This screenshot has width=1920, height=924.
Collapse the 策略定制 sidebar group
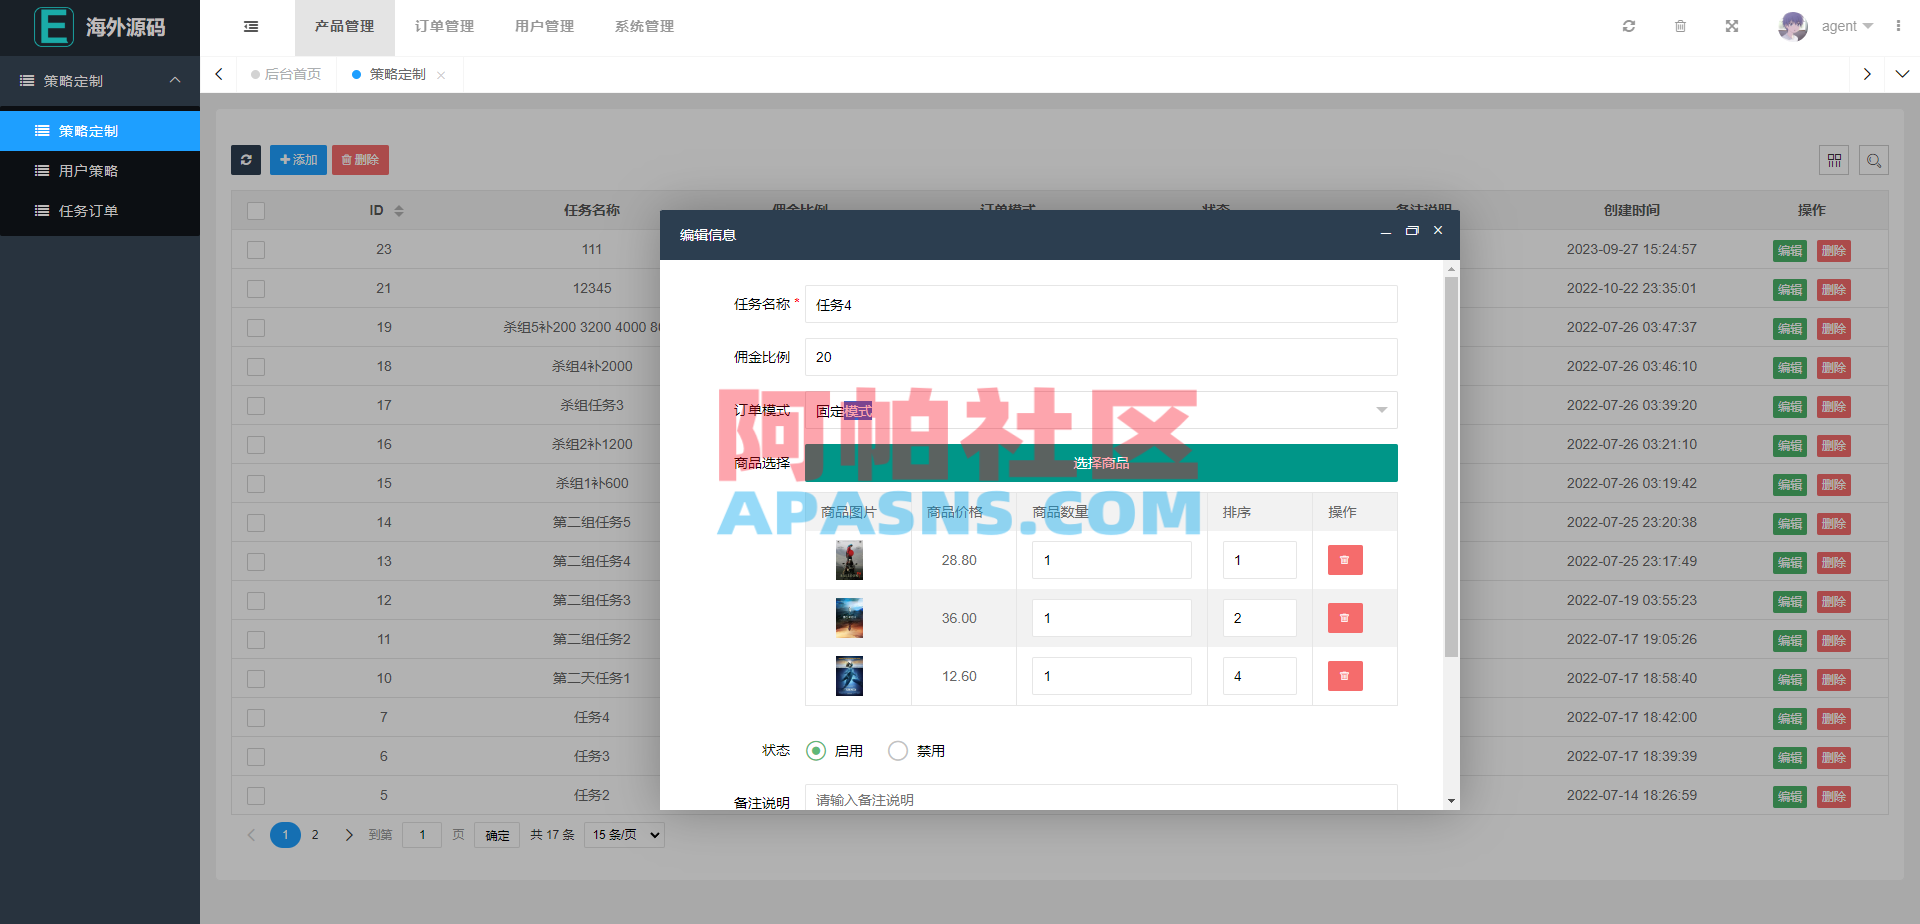point(100,81)
